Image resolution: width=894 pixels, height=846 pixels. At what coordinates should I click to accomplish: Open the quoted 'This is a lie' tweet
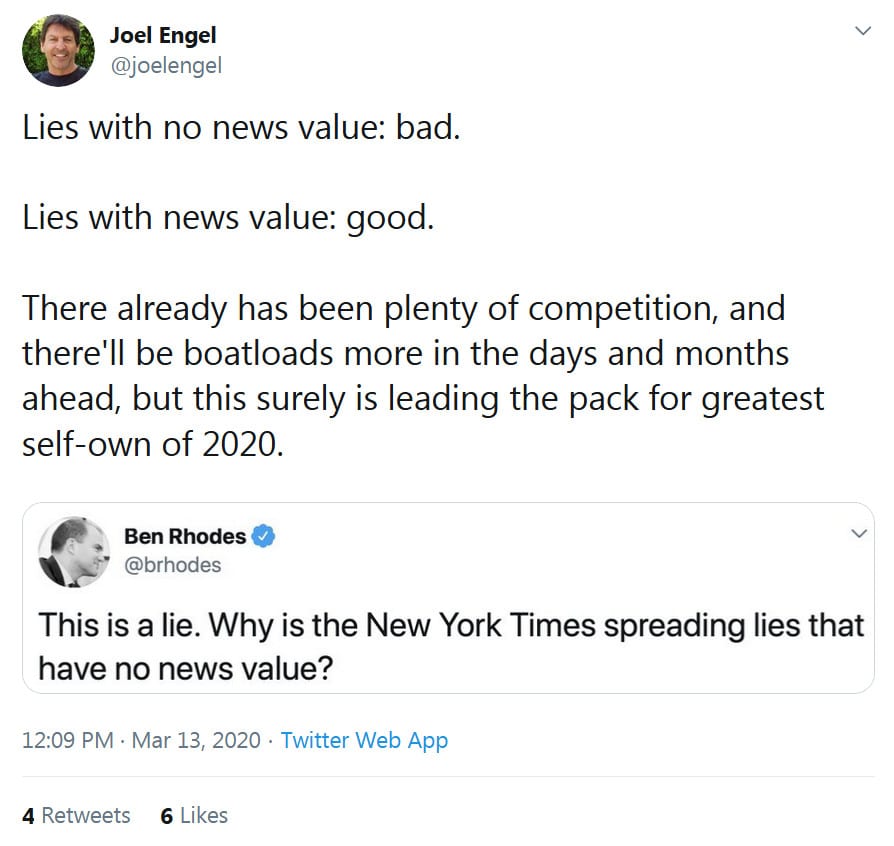pos(450,626)
